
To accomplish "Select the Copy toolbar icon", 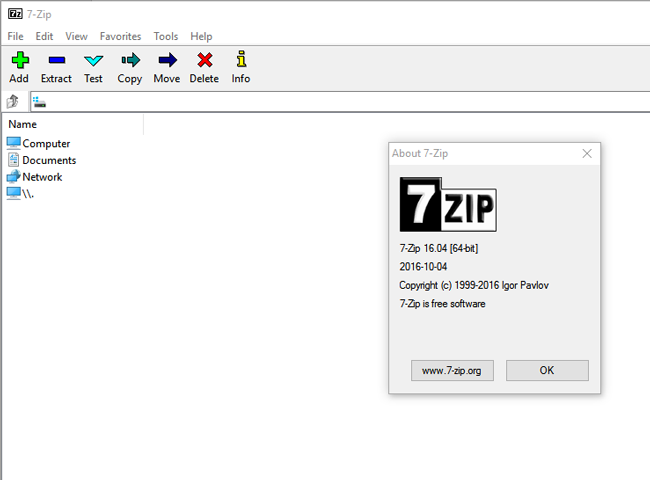I will pos(129,60).
